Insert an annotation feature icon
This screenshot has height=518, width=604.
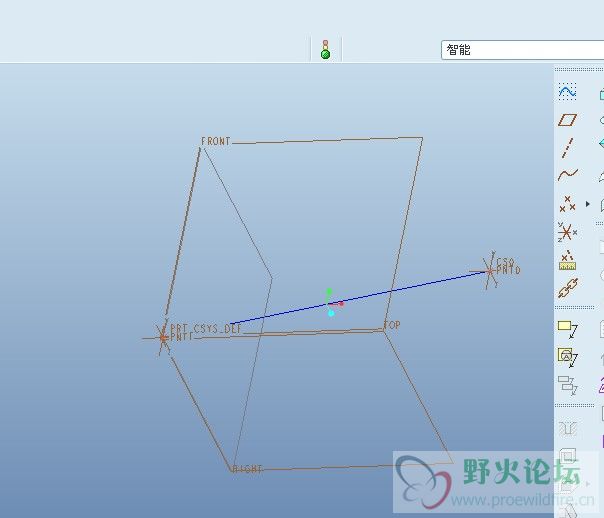point(567,330)
